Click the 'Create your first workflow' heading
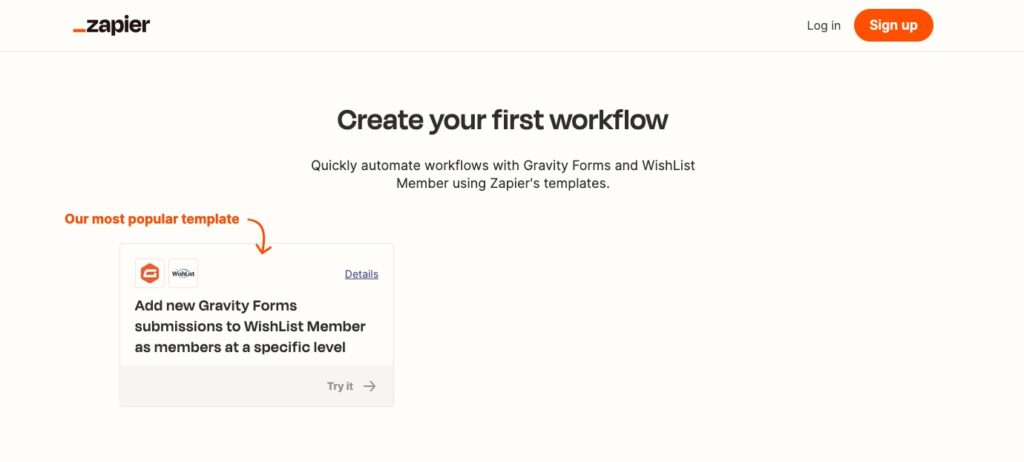 click(x=502, y=120)
